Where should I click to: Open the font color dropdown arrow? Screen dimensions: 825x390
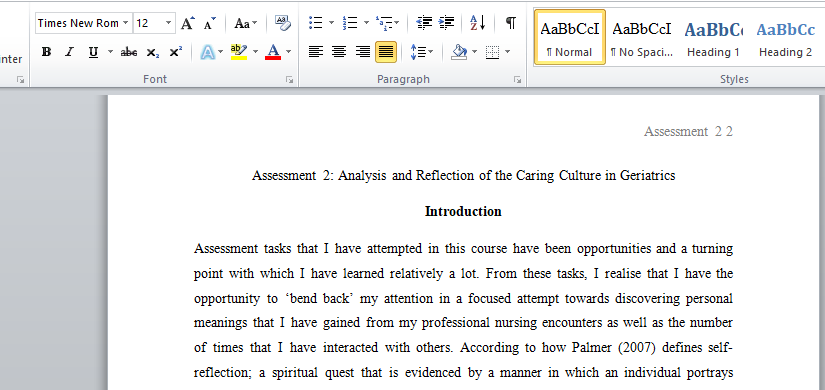click(288, 52)
